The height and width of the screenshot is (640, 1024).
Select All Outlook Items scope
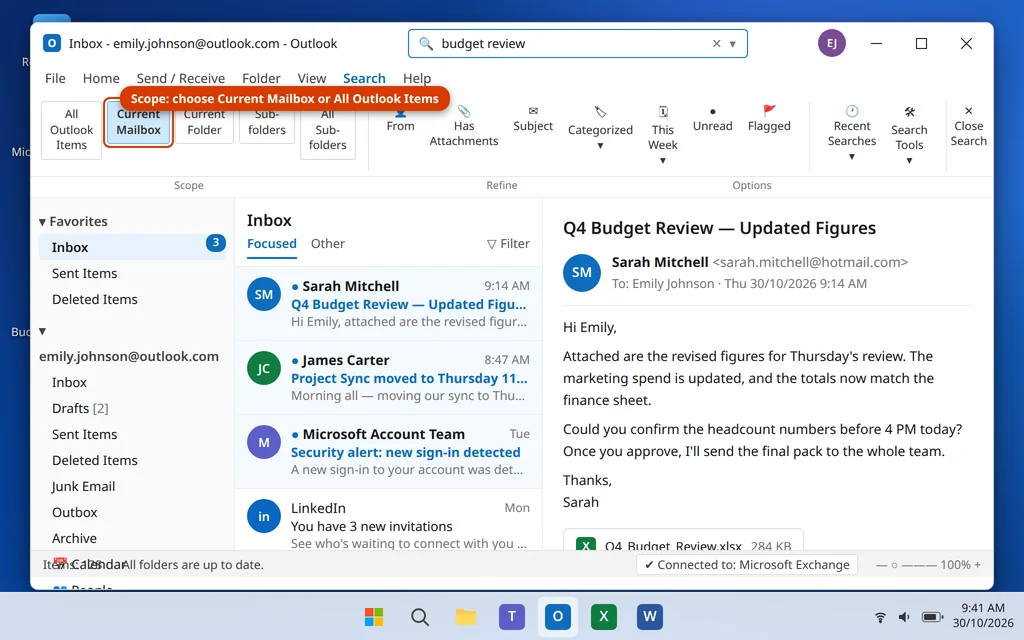point(71,129)
